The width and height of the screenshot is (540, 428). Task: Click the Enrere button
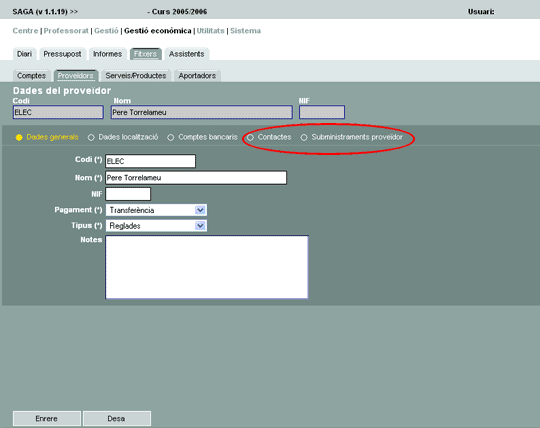click(47, 418)
